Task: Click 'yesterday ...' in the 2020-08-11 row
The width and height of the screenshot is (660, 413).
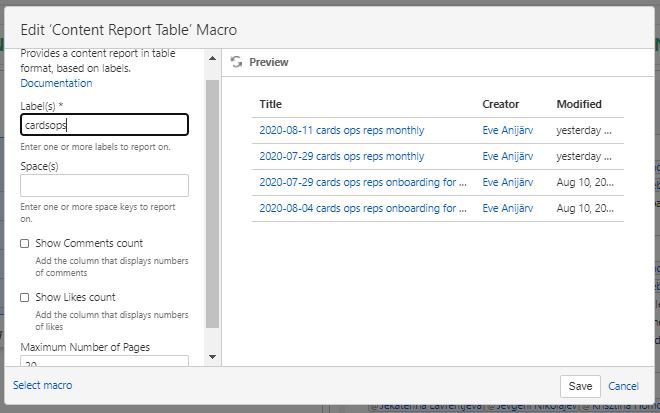Action: tap(584, 131)
